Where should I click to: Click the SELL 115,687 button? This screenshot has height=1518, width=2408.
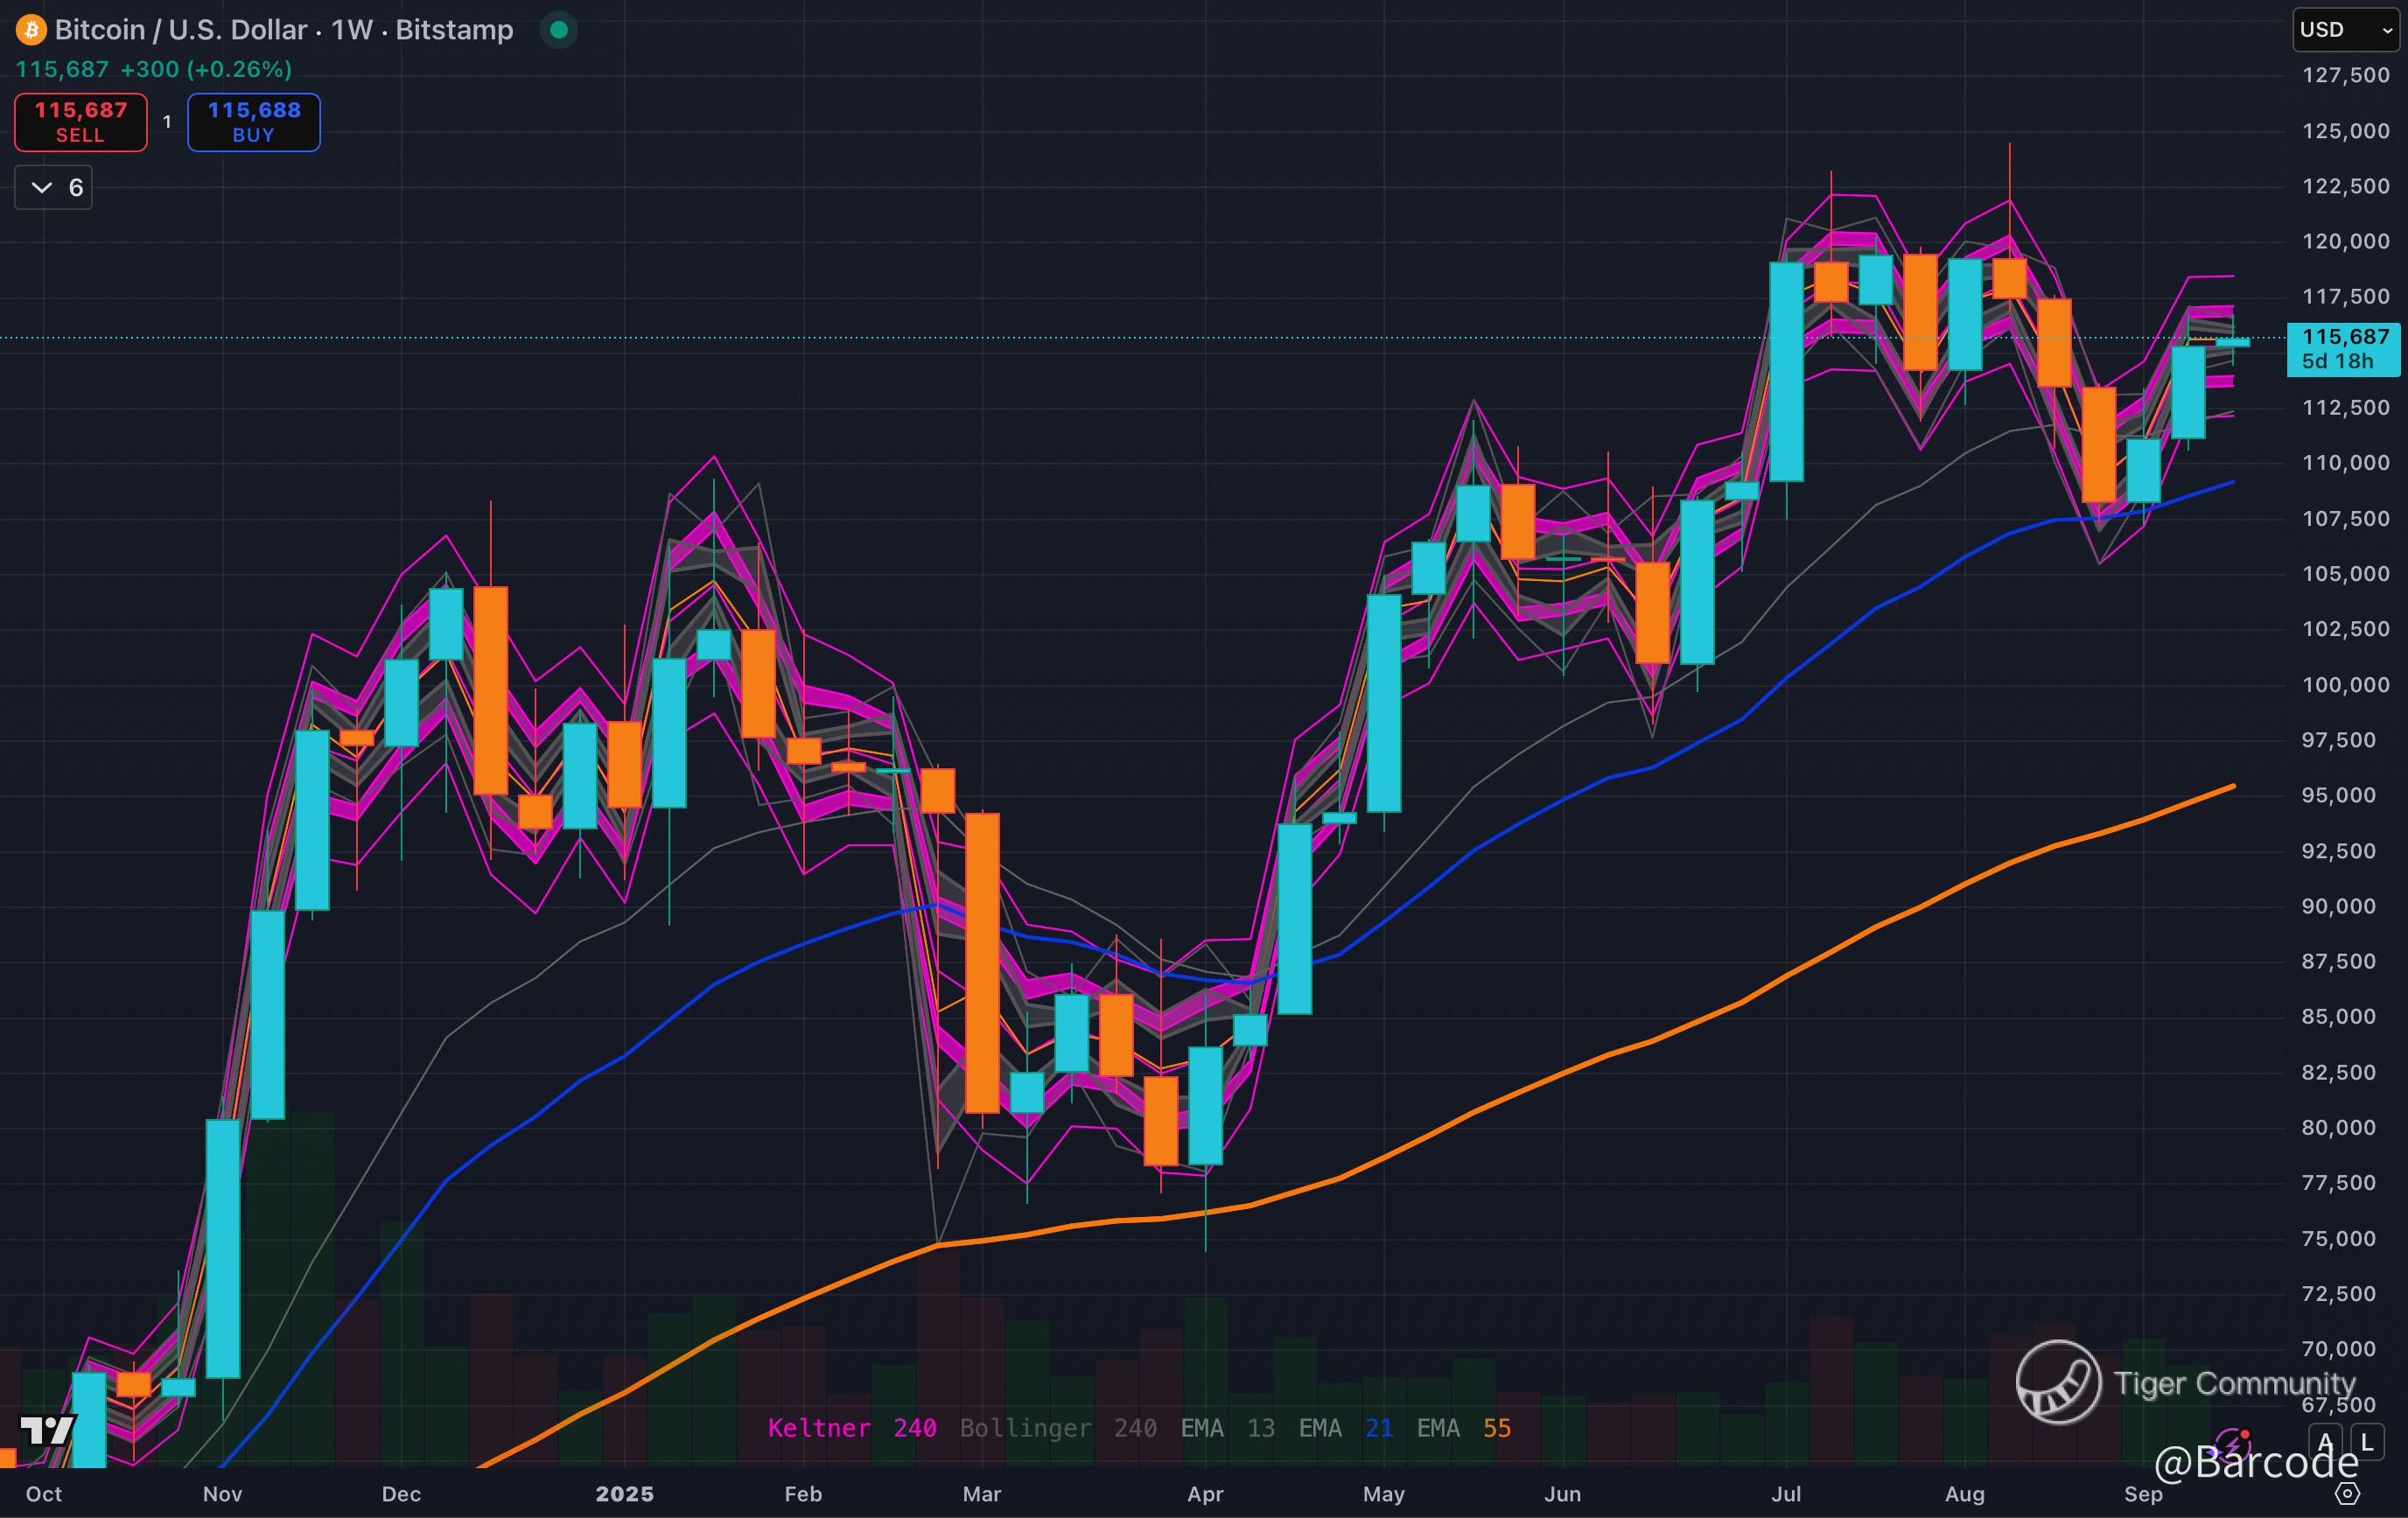click(x=81, y=122)
